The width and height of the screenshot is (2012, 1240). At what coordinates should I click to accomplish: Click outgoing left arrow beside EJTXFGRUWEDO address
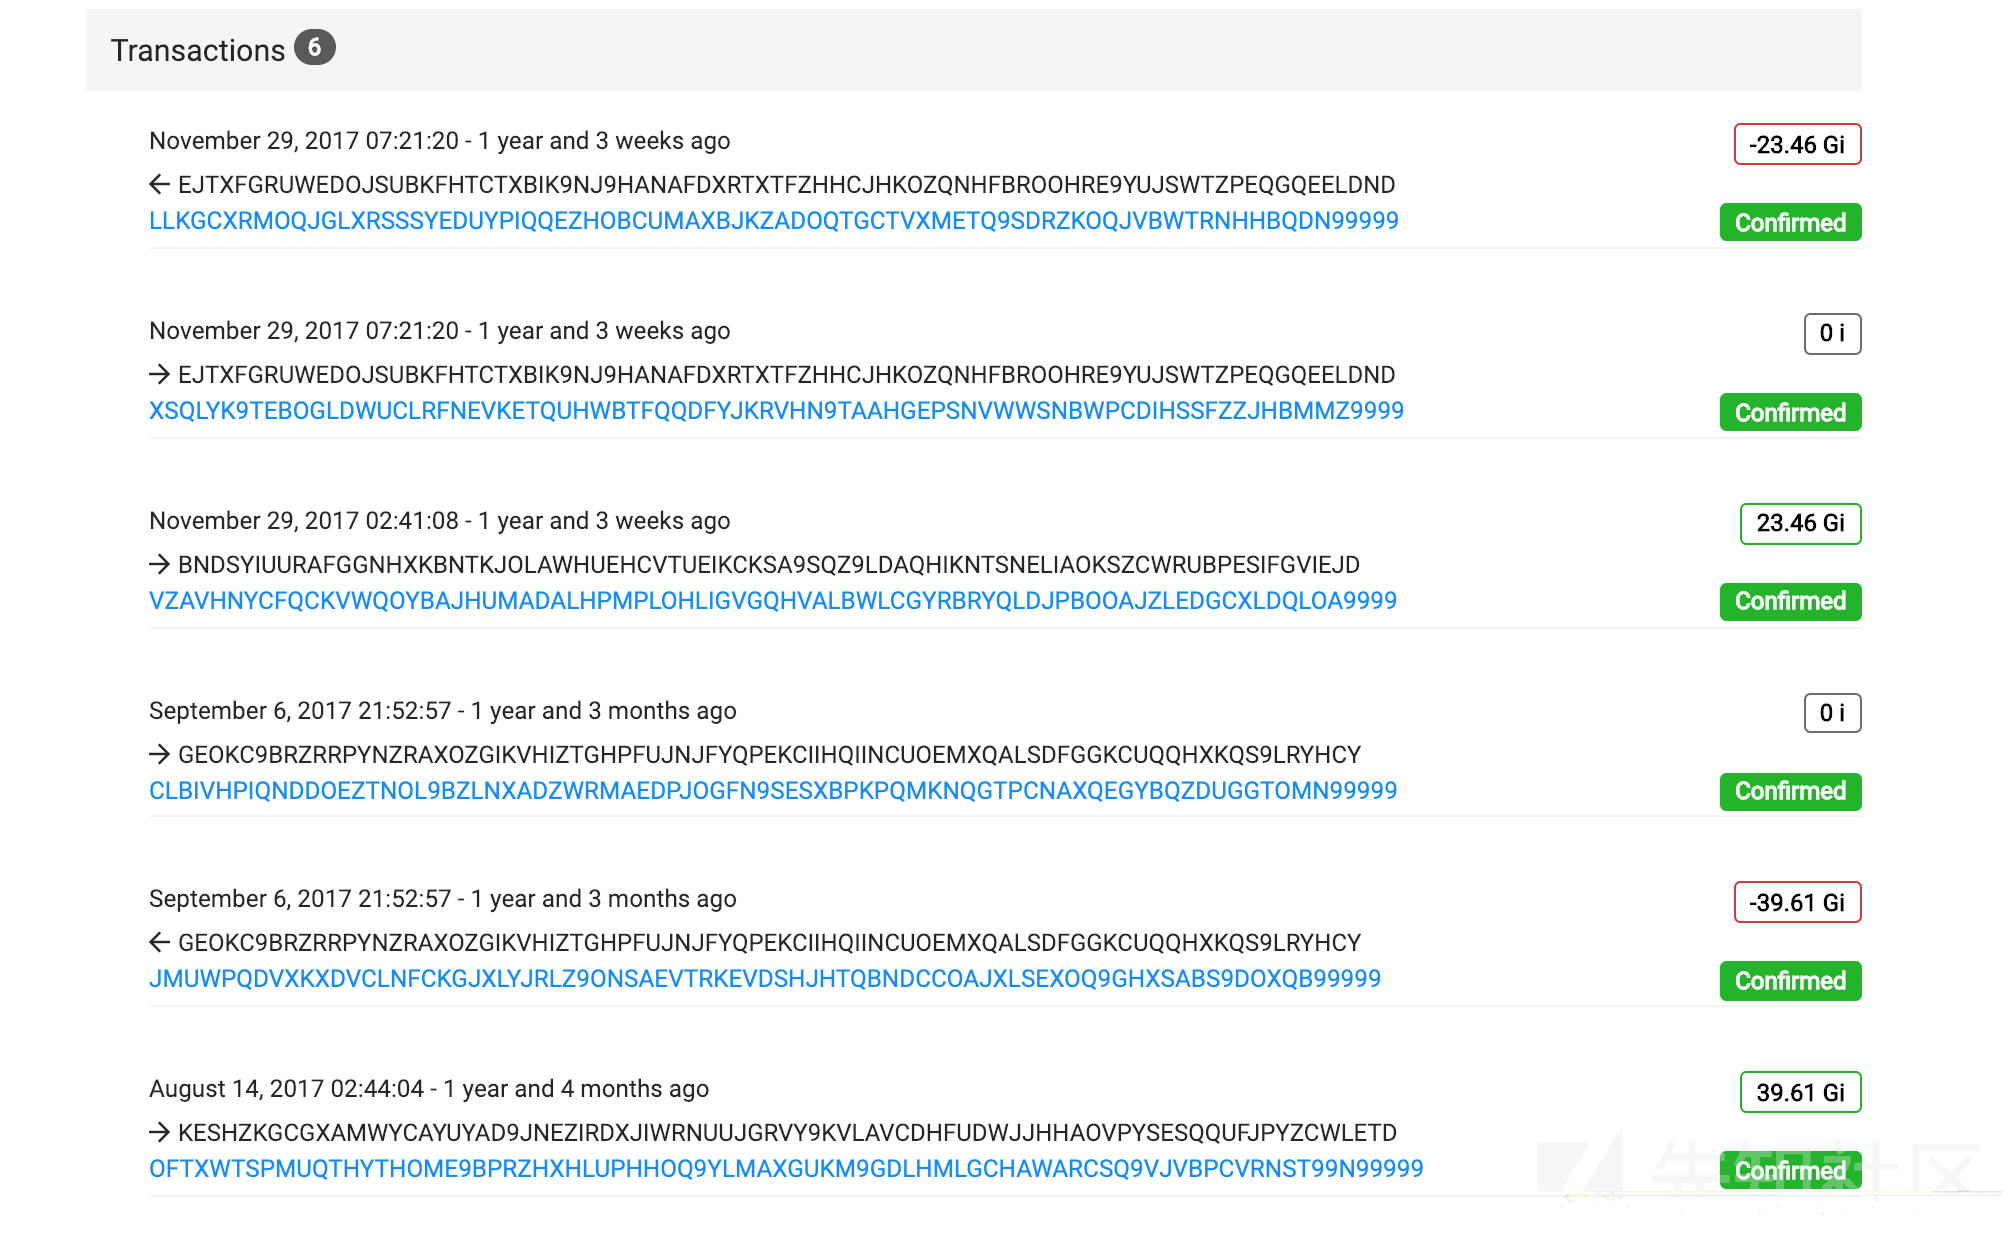tap(159, 184)
